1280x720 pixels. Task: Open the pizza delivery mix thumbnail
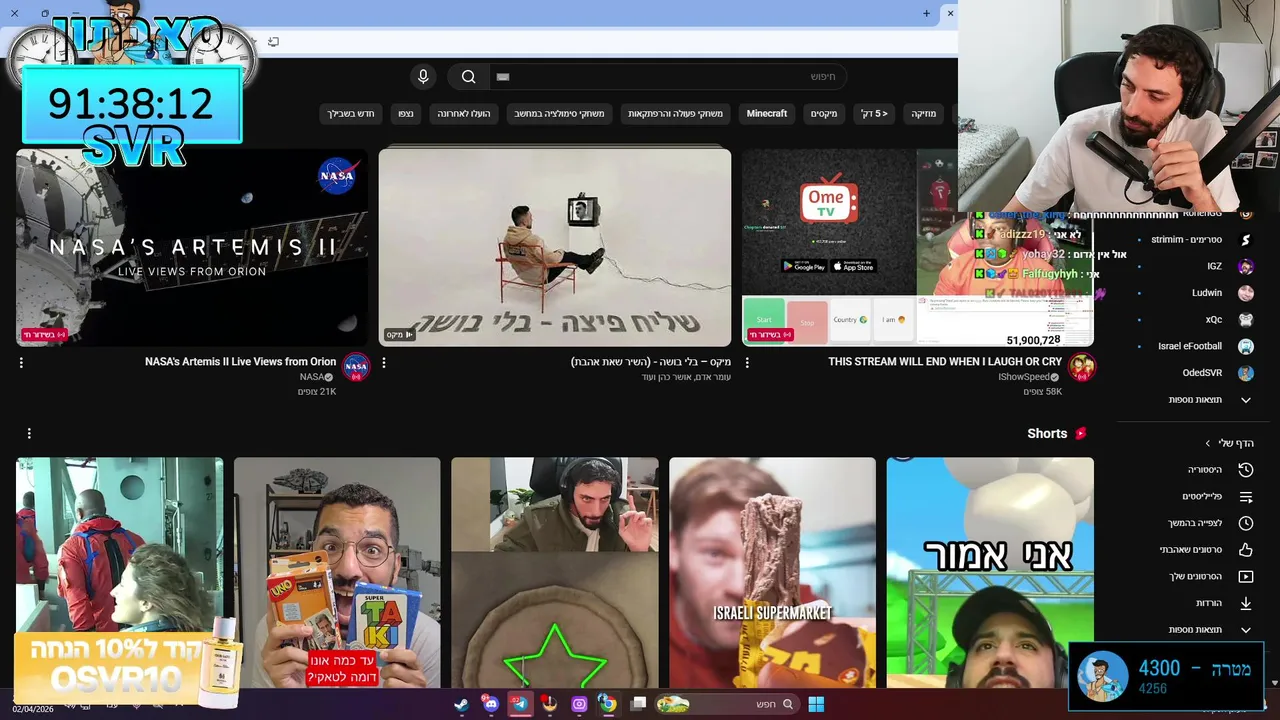555,248
